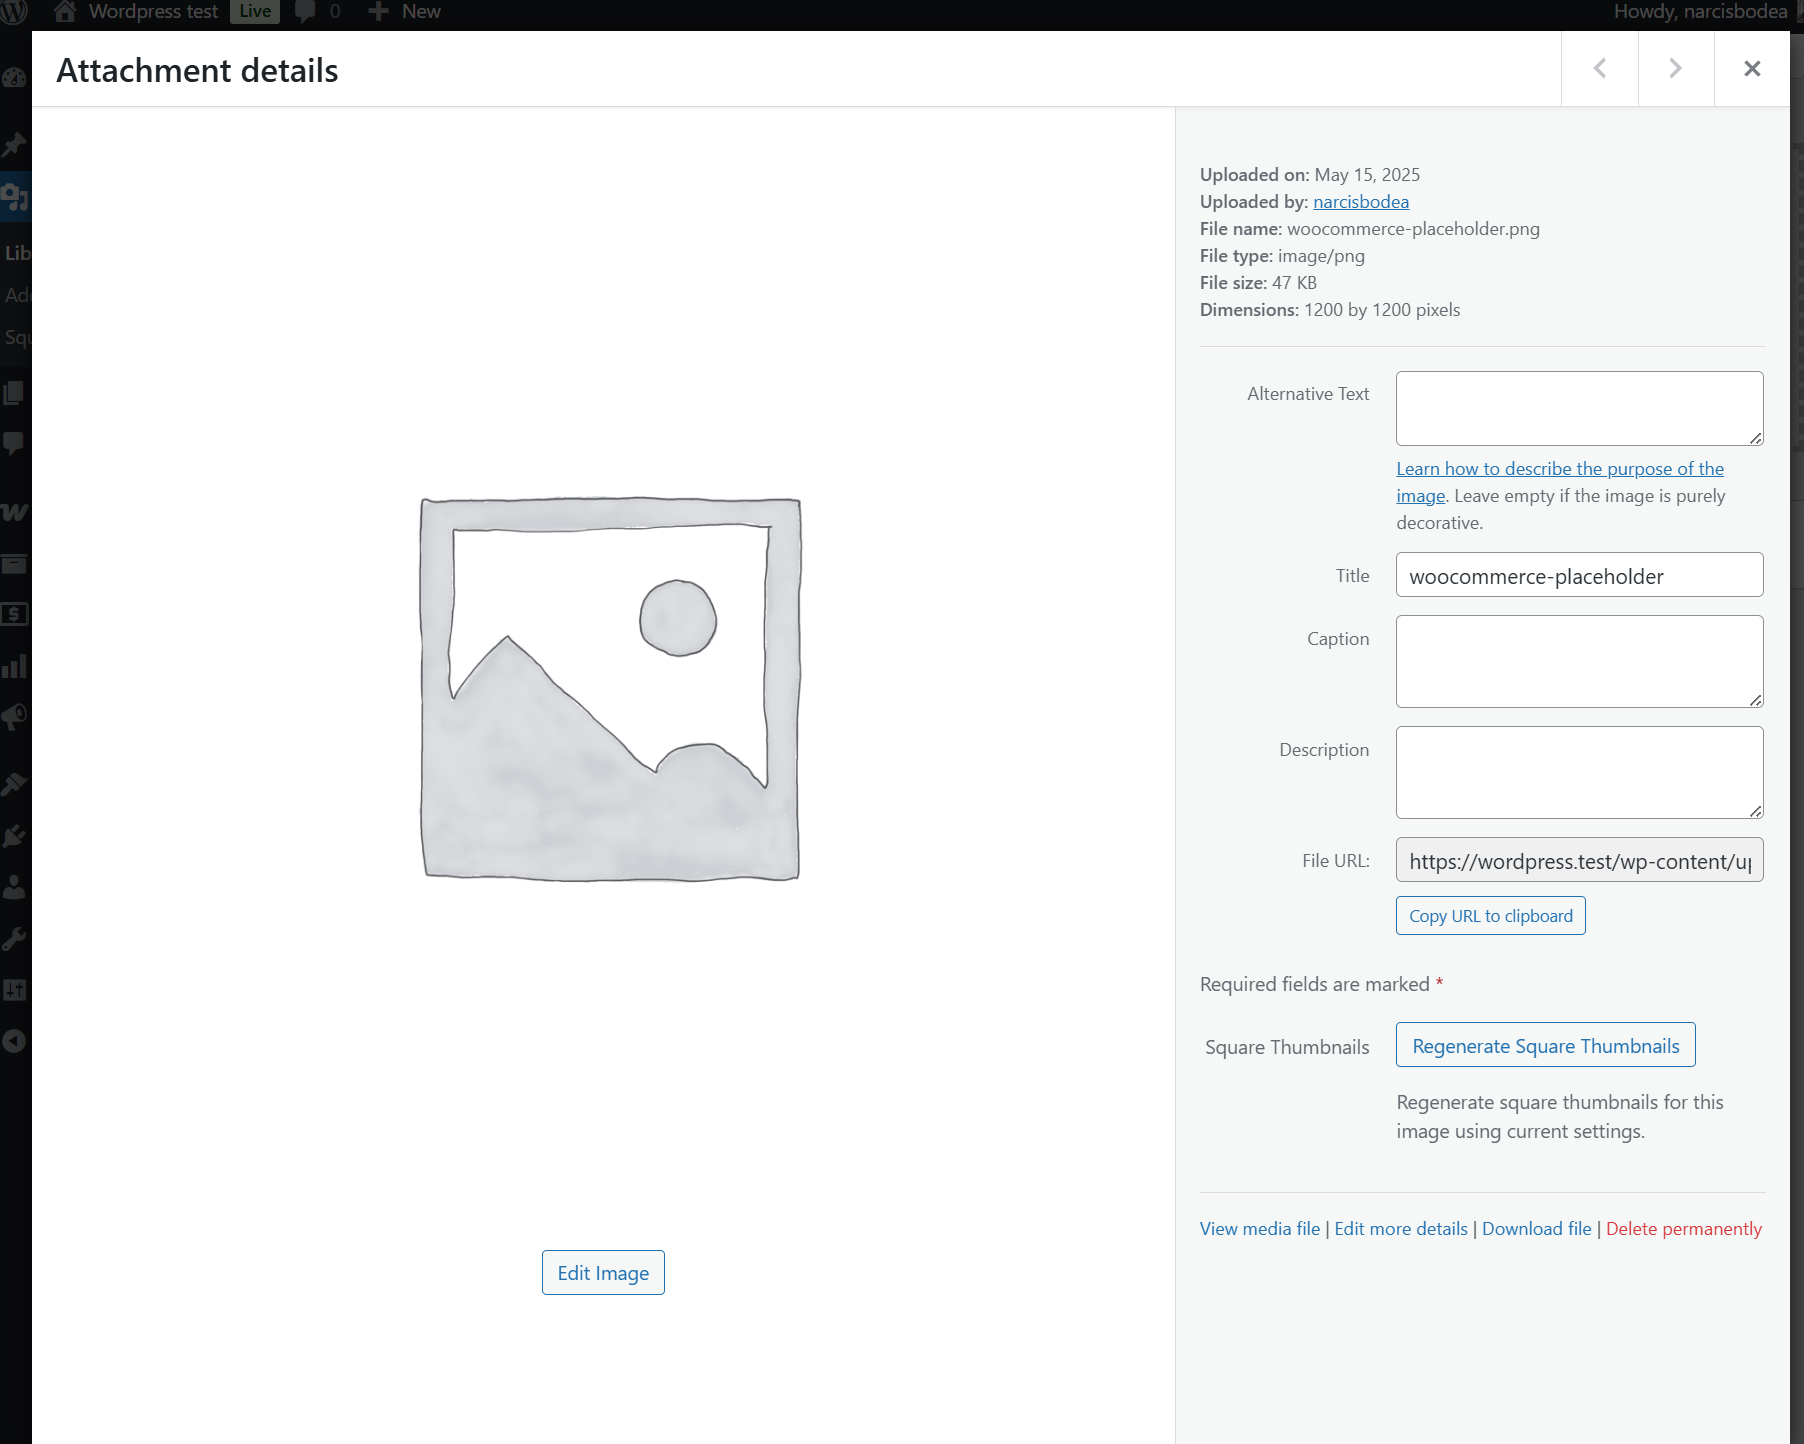The height and width of the screenshot is (1444, 1804).
Task: Open the Tools wrench sidebar icon
Action: [14, 938]
